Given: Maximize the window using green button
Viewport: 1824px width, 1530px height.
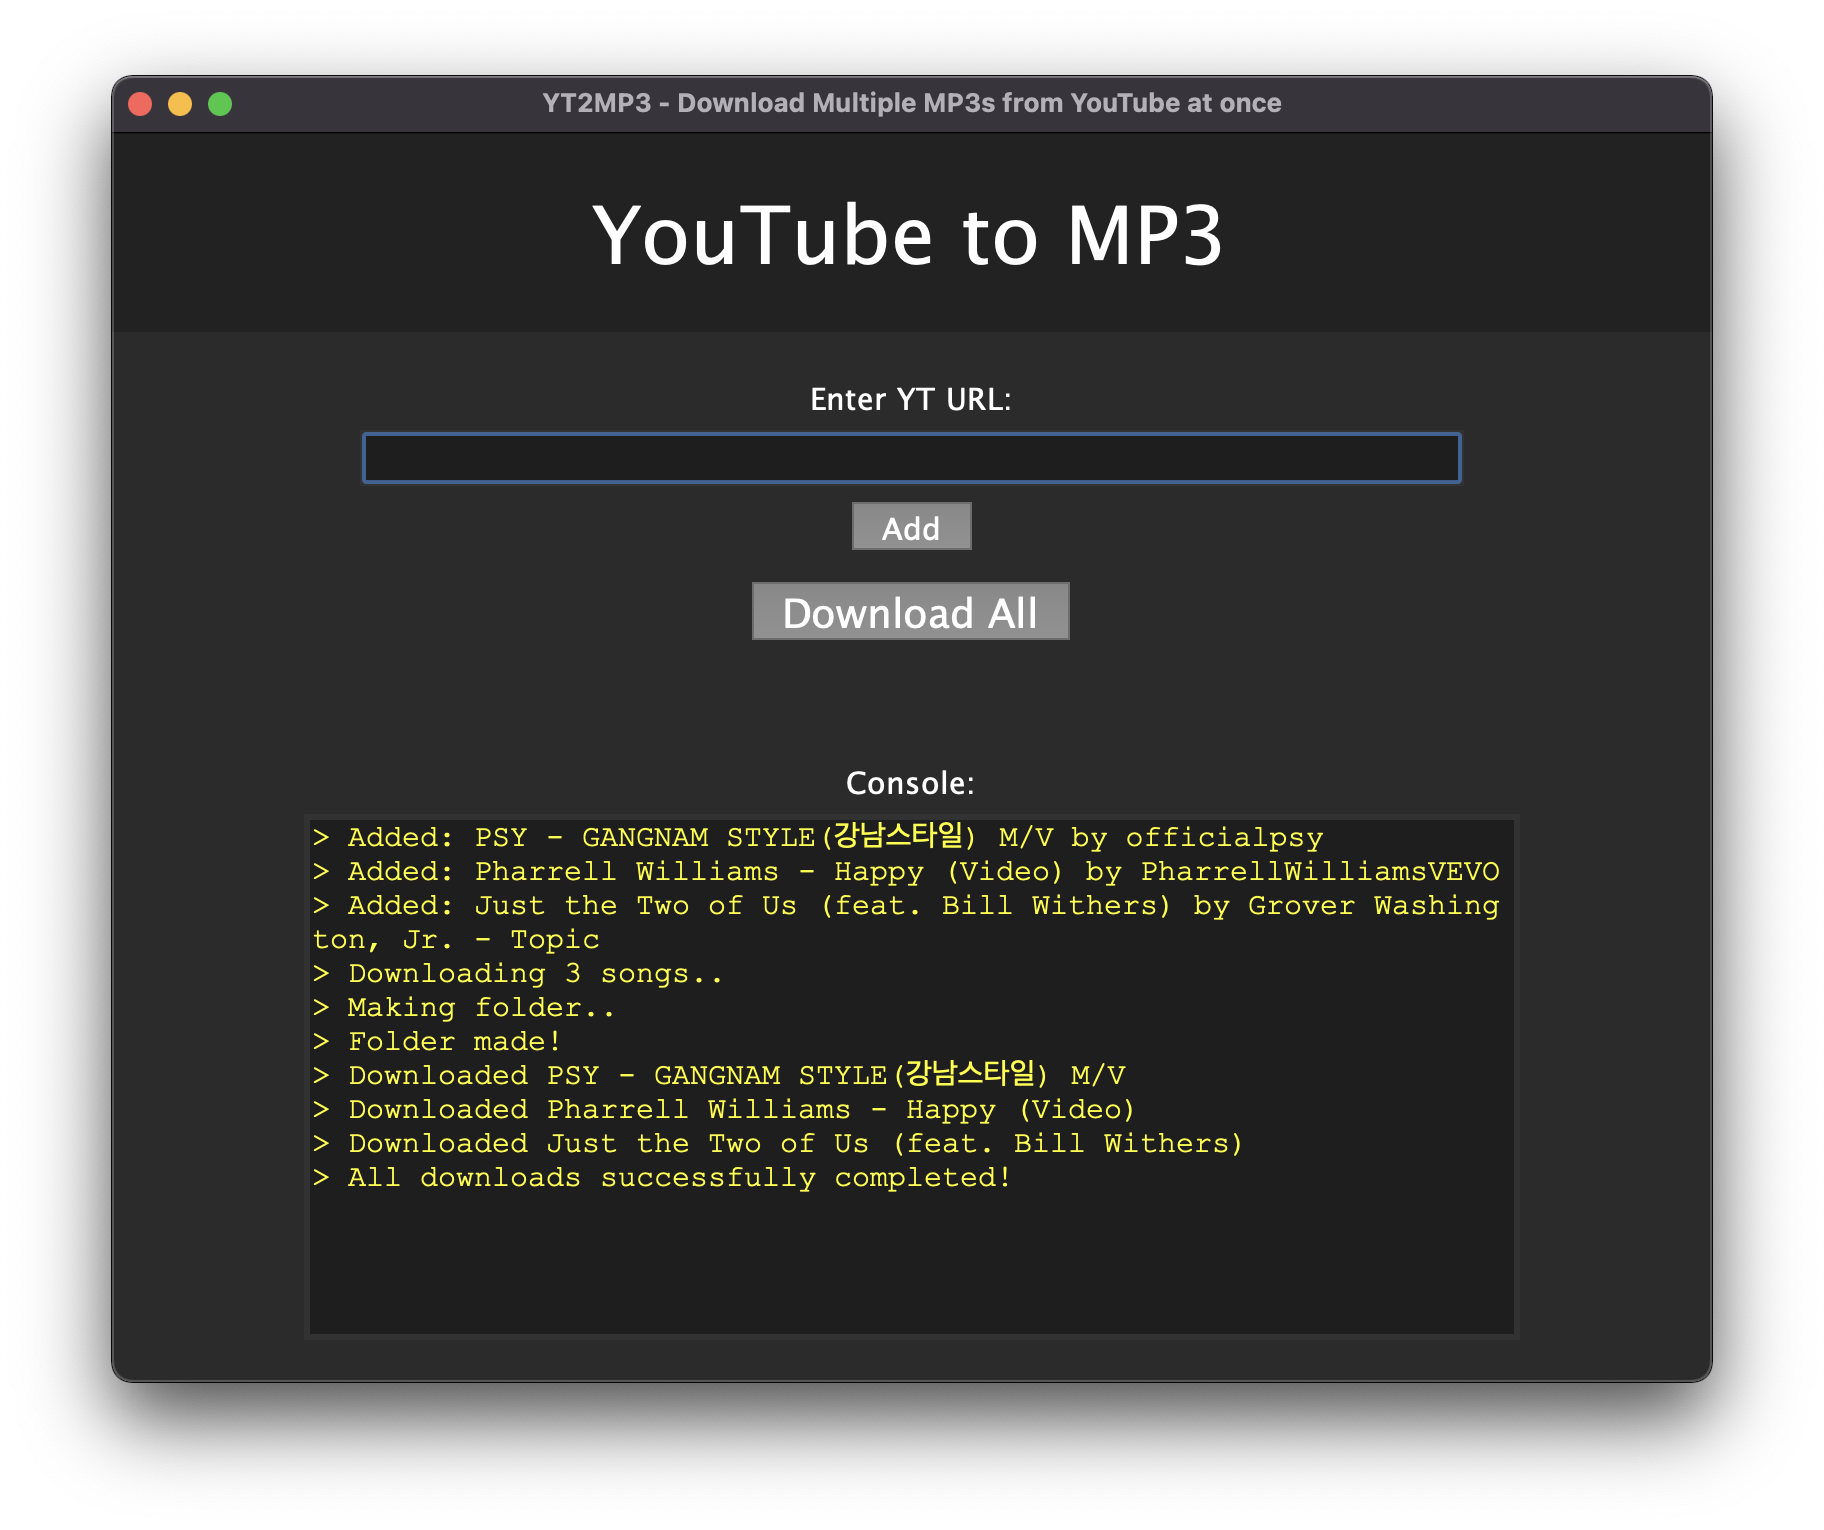Looking at the screenshot, I should [220, 104].
